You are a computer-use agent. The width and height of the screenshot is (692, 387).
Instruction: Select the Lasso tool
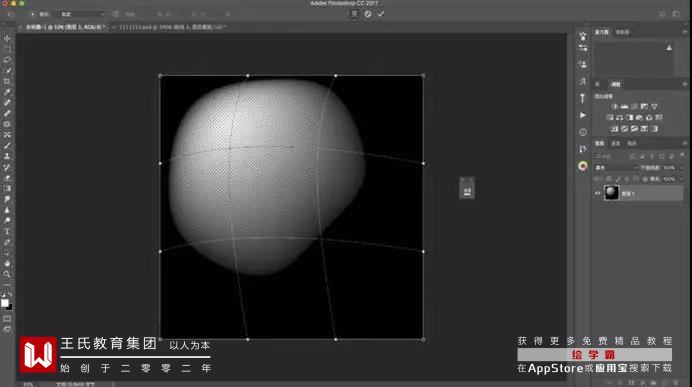[7, 60]
